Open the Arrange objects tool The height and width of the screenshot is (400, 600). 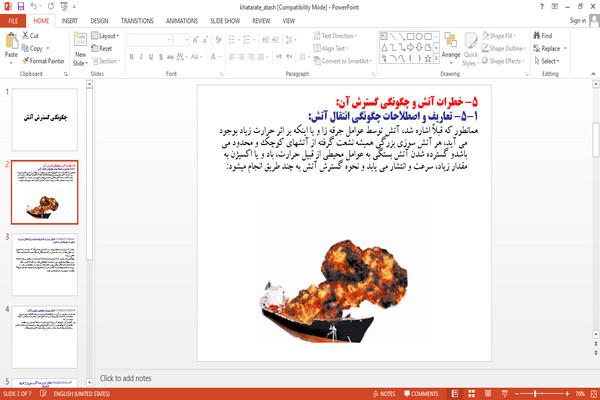[x=451, y=49]
